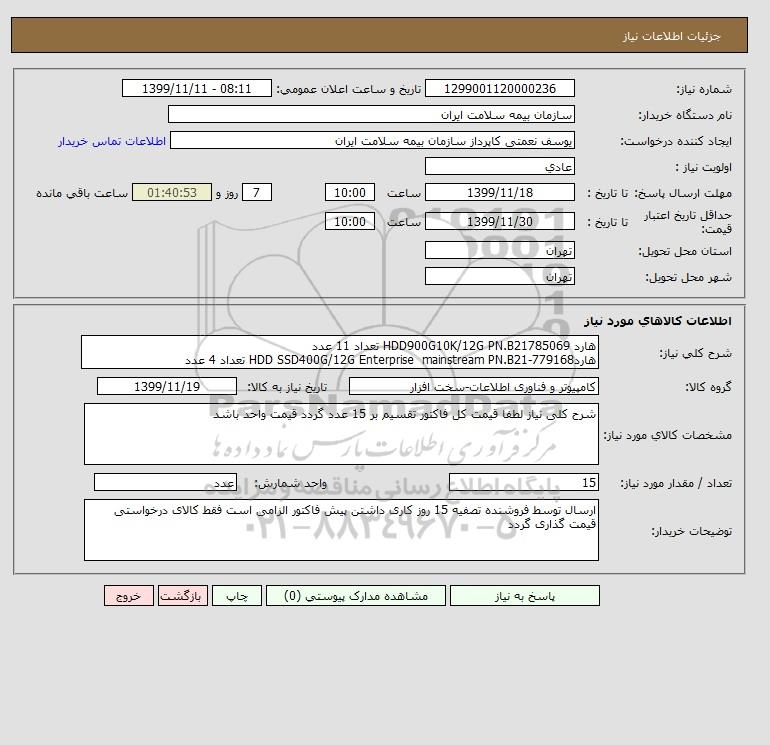770x745 pixels.
Task: Click the priority field showing عادی
Action: [499, 166]
